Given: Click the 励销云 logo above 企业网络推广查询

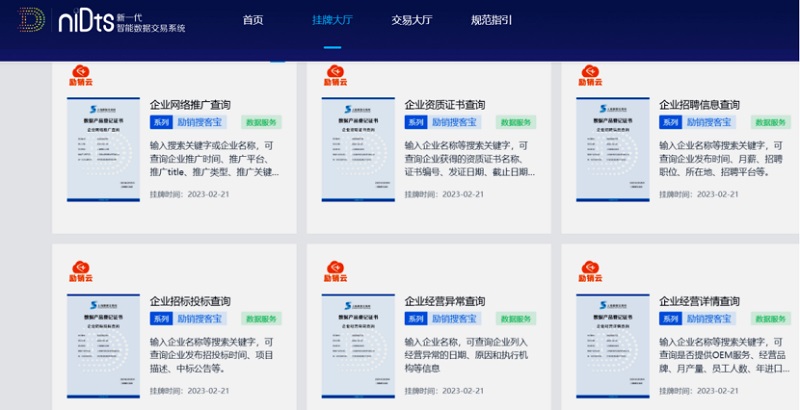Looking at the screenshot, I should [82, 76].
